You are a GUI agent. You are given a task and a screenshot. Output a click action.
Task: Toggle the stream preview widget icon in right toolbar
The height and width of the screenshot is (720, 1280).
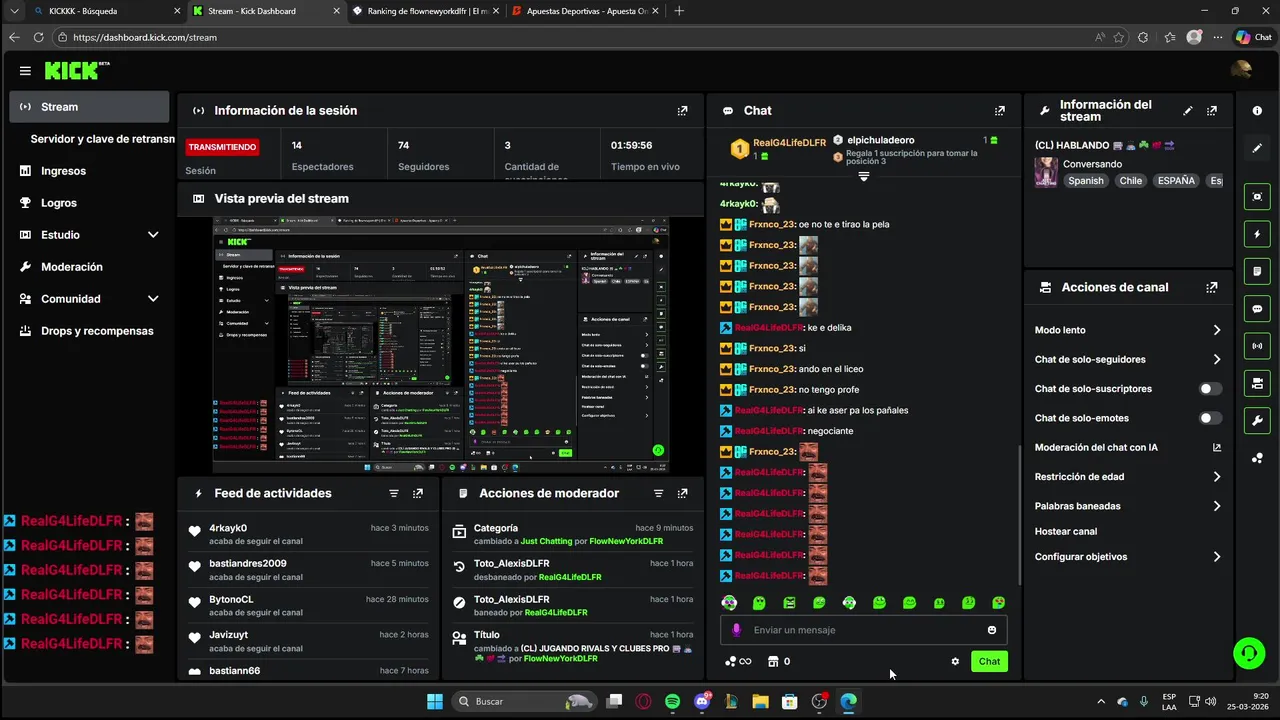pos(1257,197)
